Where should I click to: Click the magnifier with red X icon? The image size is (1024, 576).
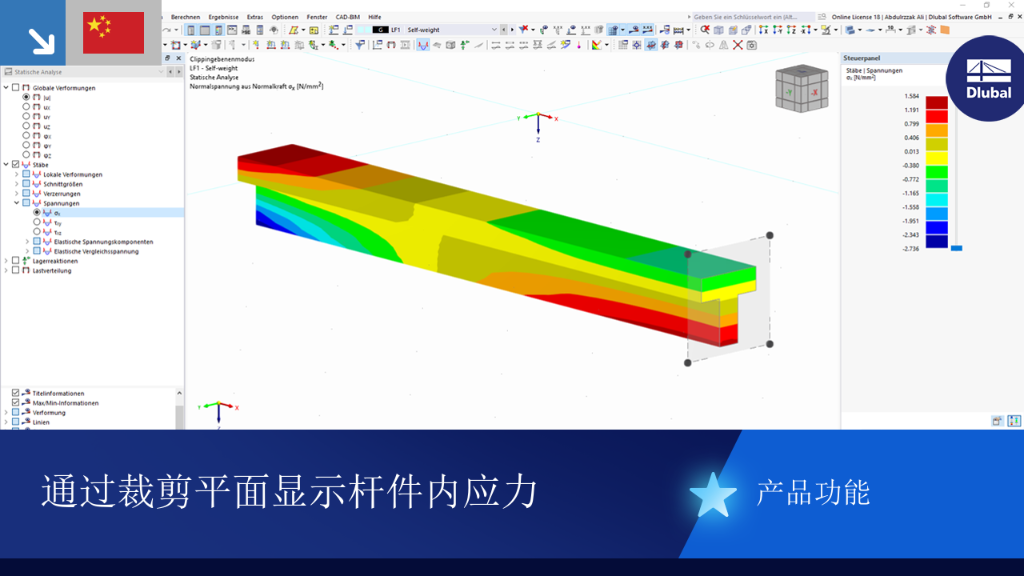tap(705, 30)
